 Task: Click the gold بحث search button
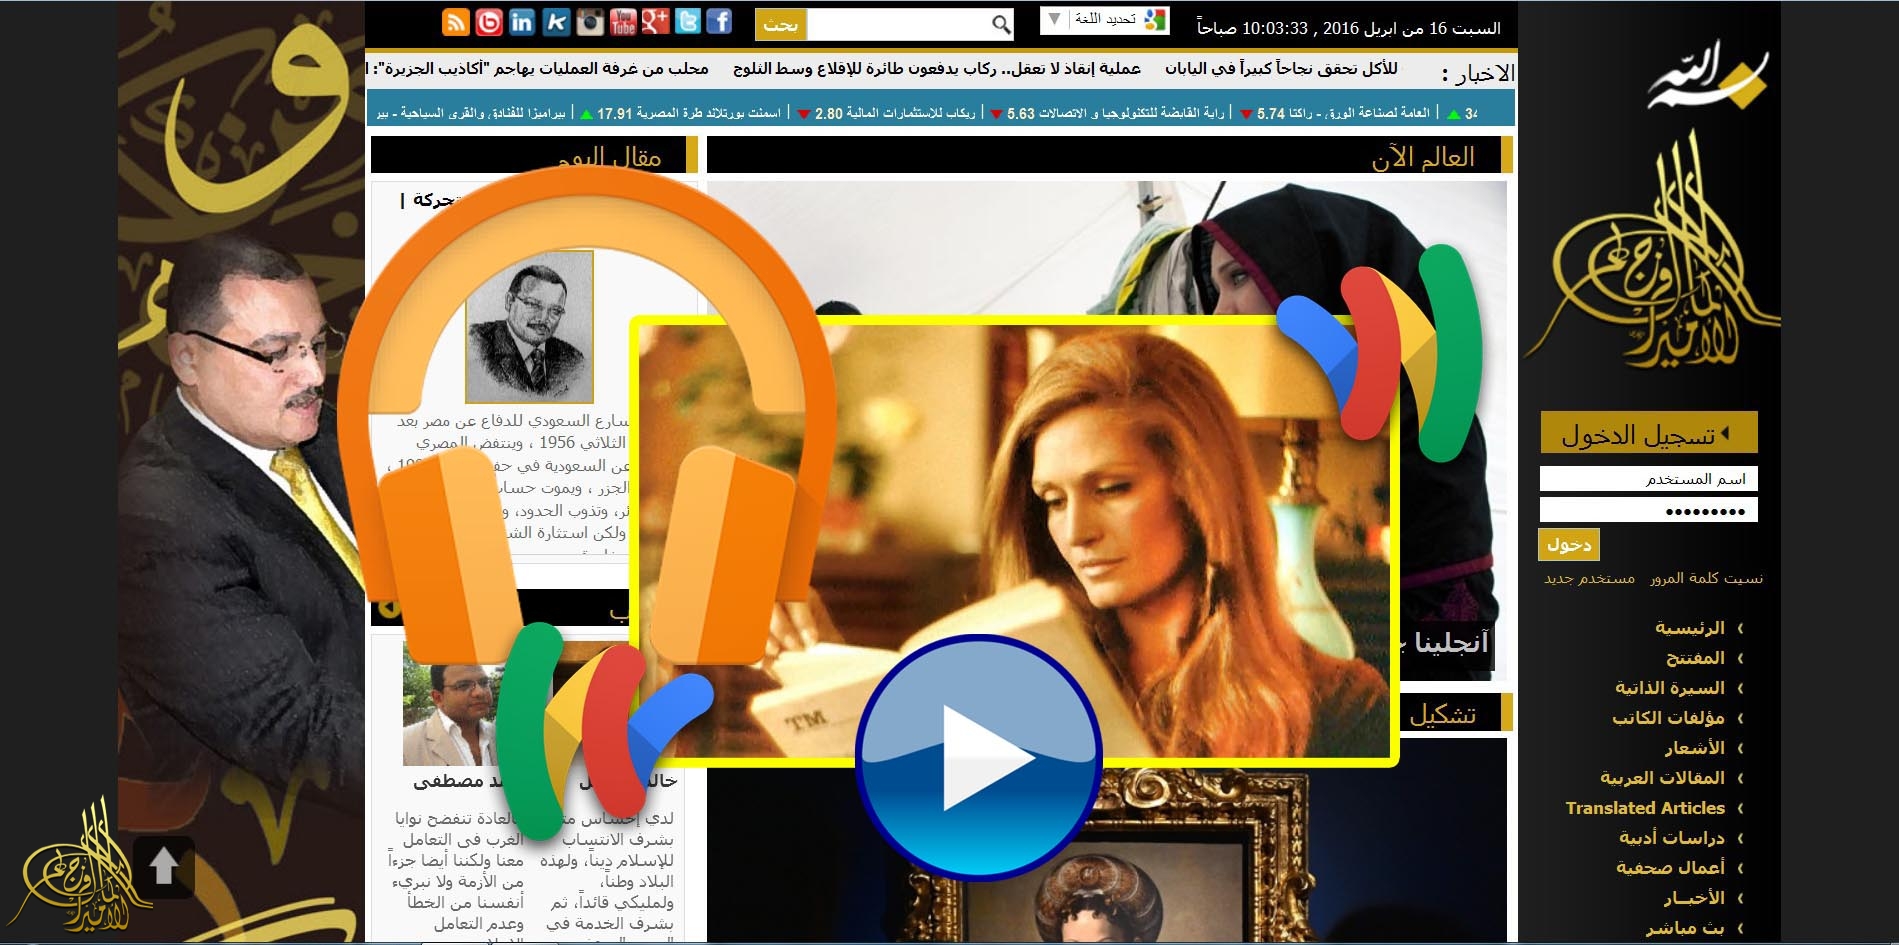[780, 24]
